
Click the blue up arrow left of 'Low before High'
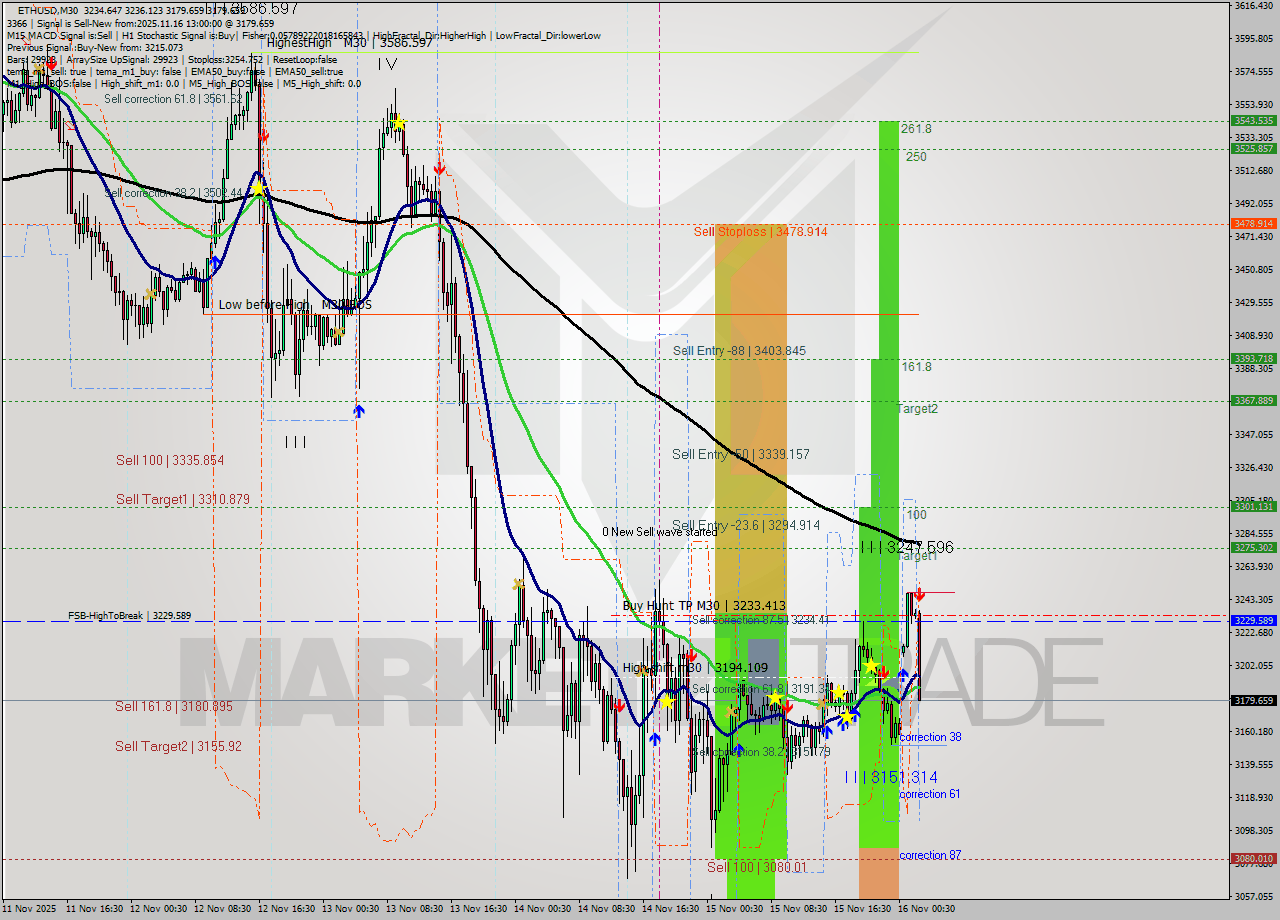tap(214, 262)
